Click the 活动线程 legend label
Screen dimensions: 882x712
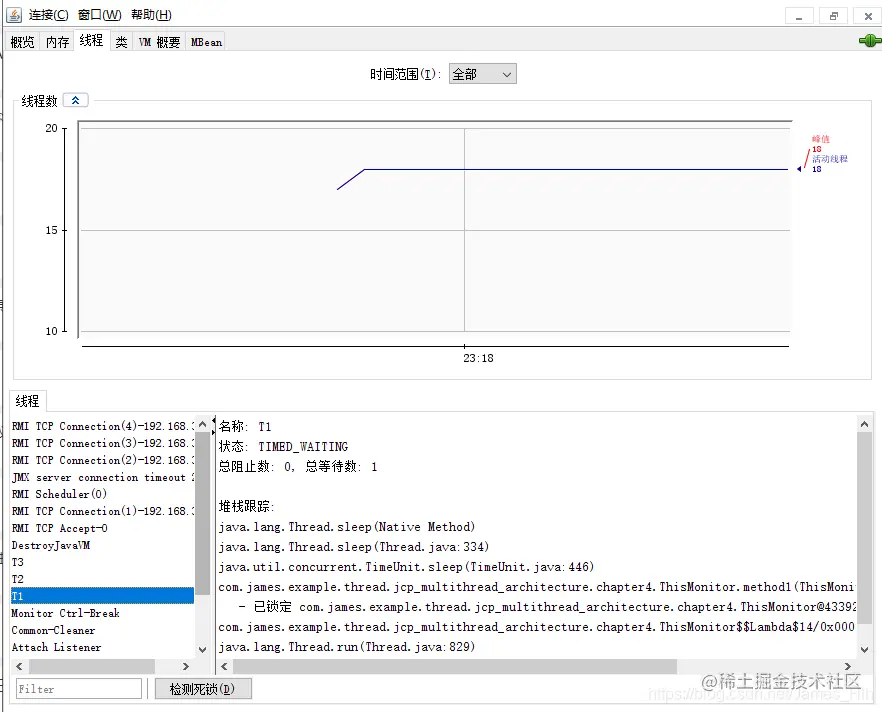[830, 159]
